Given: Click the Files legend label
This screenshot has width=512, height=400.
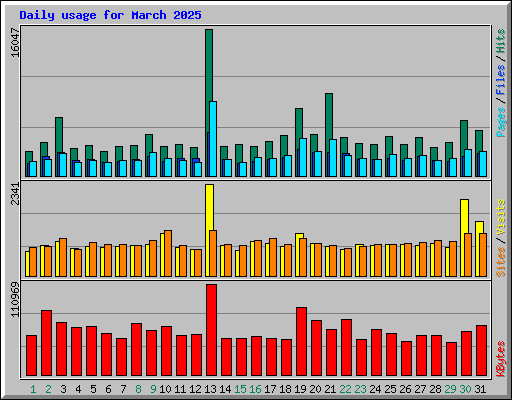Looking at the screenshot, I should coord(501,80).
